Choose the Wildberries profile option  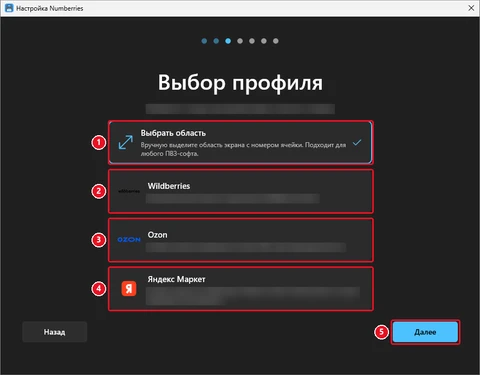(x=240, y=191)
